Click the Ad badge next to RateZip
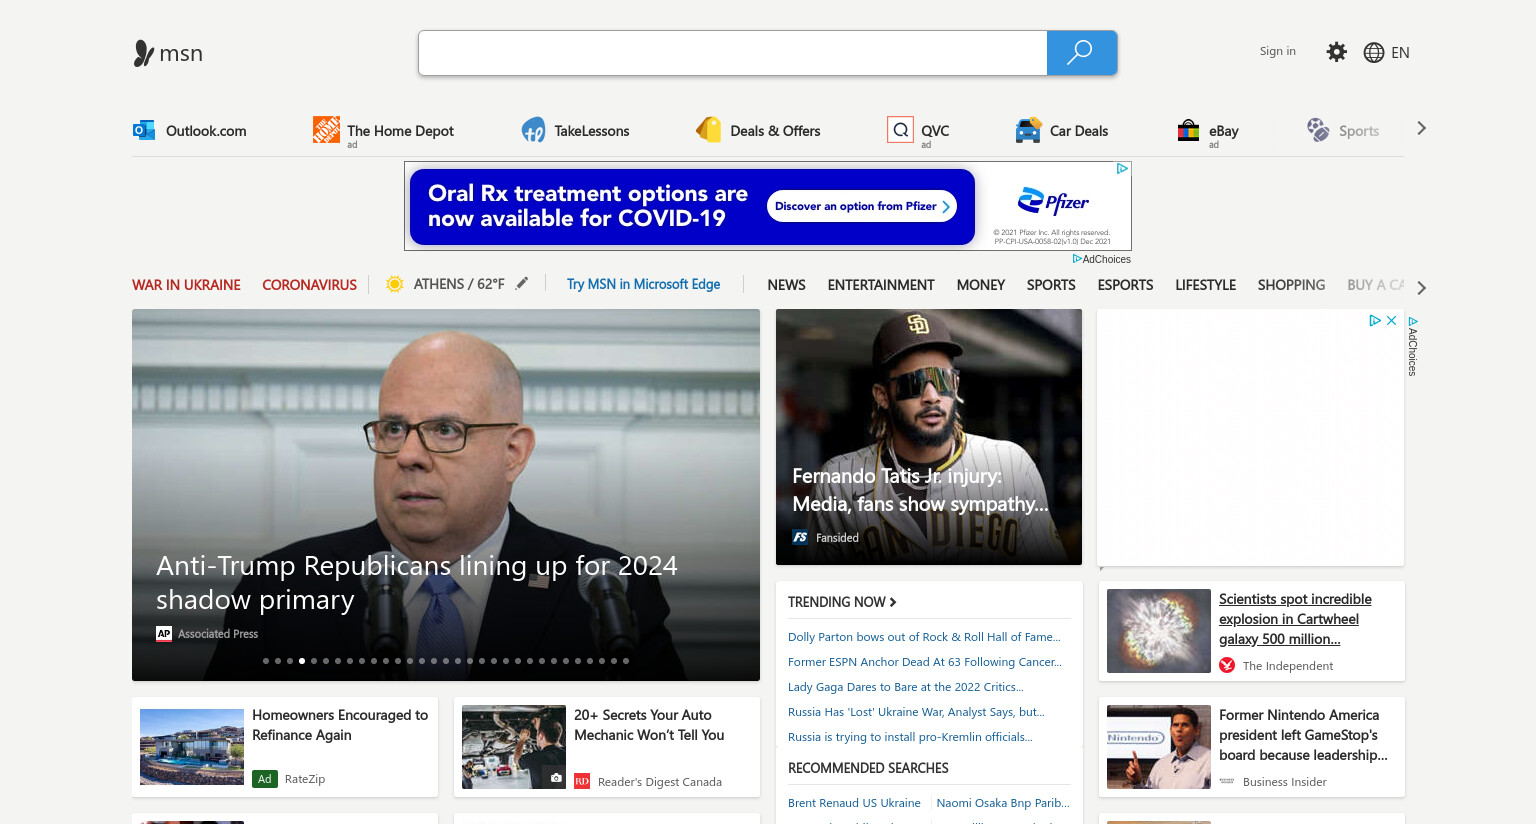Image resolution: width=1536 pixels, height=824 pixels. pyautogui.click(x=265, y=779)
